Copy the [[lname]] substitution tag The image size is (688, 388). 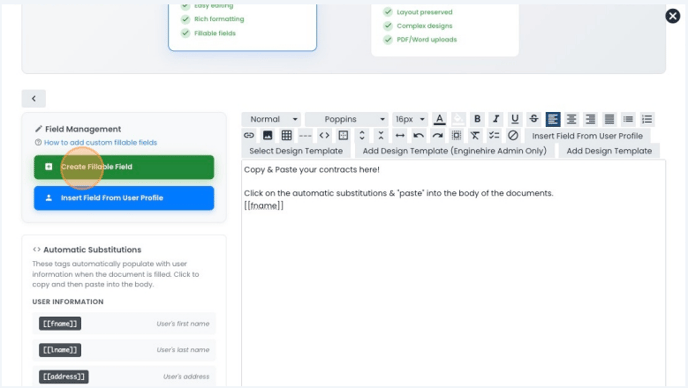[60, 350]
